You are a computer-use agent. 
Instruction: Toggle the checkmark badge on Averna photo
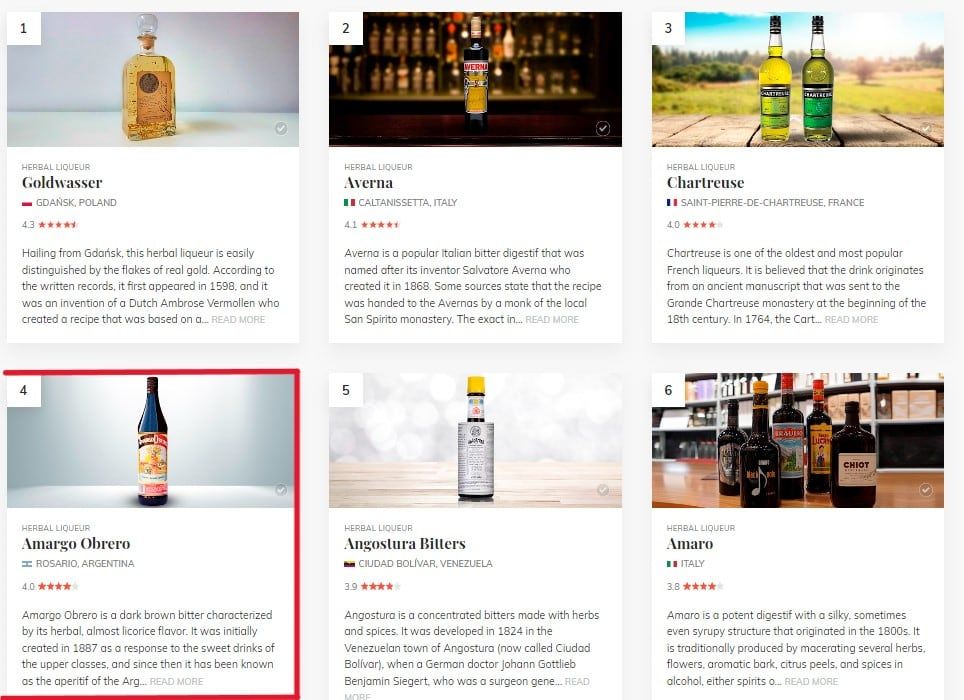[603, 128]
